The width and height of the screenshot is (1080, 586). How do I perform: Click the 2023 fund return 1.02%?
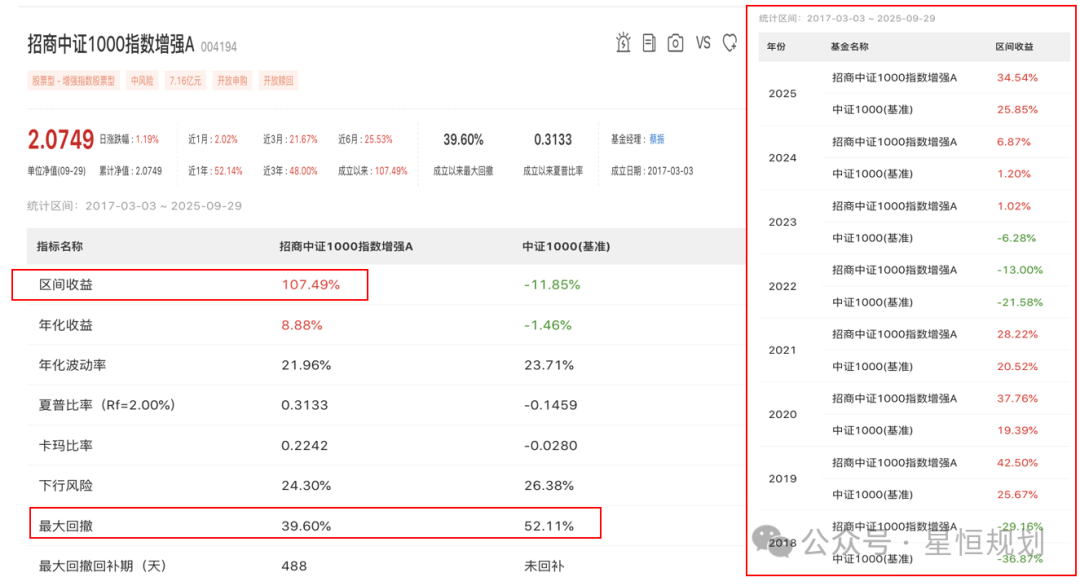(x=1014, y=206)
